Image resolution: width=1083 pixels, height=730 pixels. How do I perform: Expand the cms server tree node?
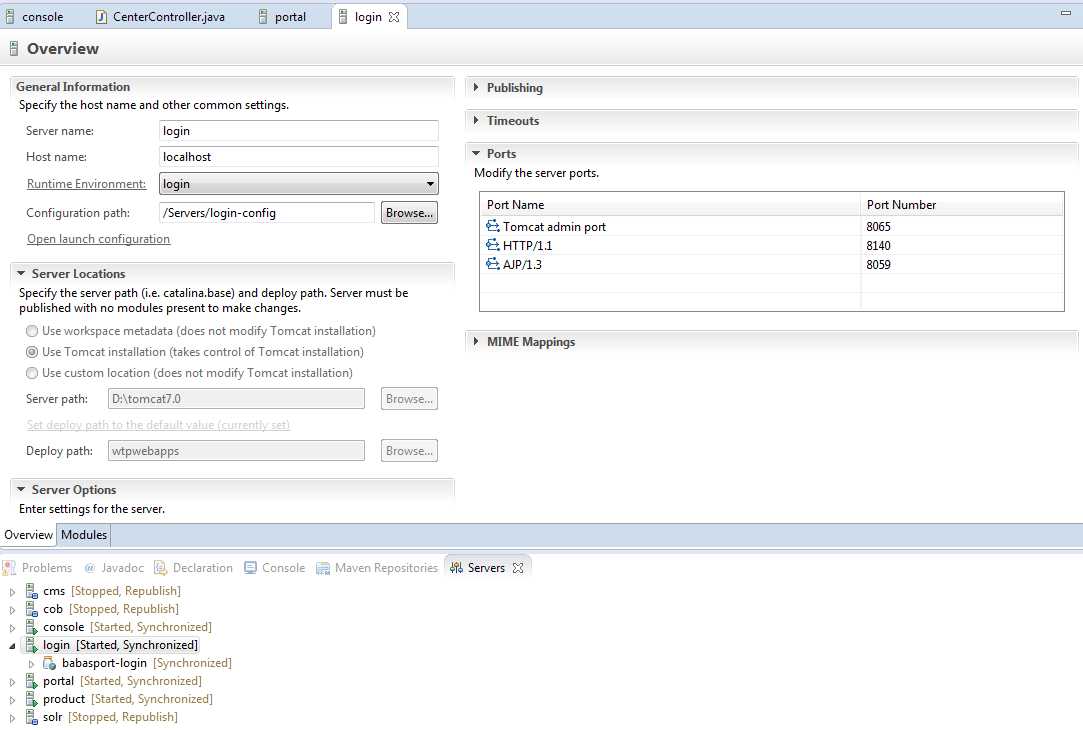pyautogui.click(x=12, y=592)
